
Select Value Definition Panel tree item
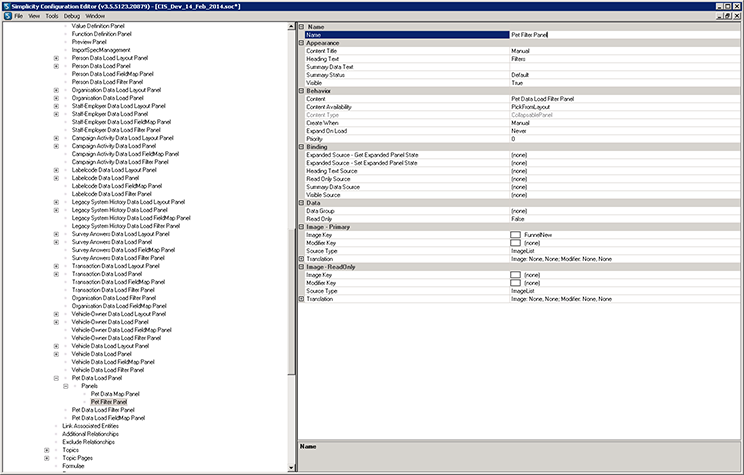(98, 26)
